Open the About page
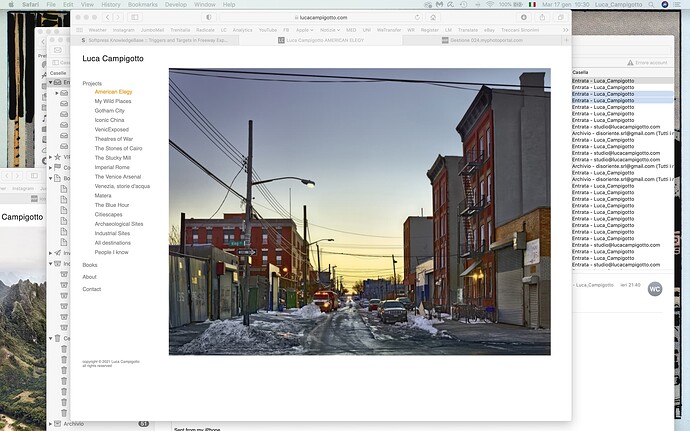 click(89, 277)
